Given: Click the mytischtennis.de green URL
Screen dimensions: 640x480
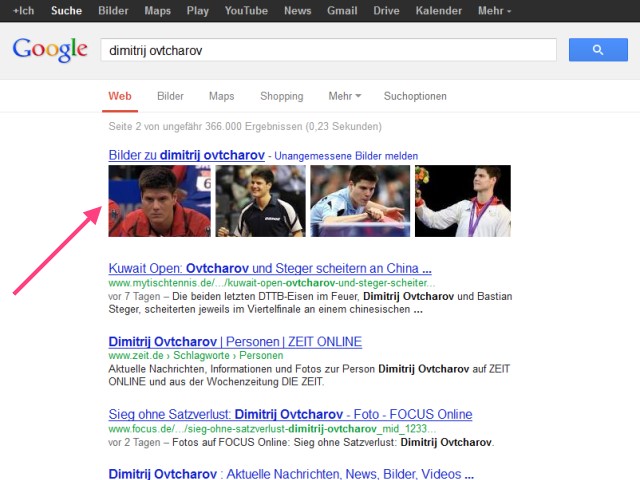Looking at the screenshot, I should (271, 283).
